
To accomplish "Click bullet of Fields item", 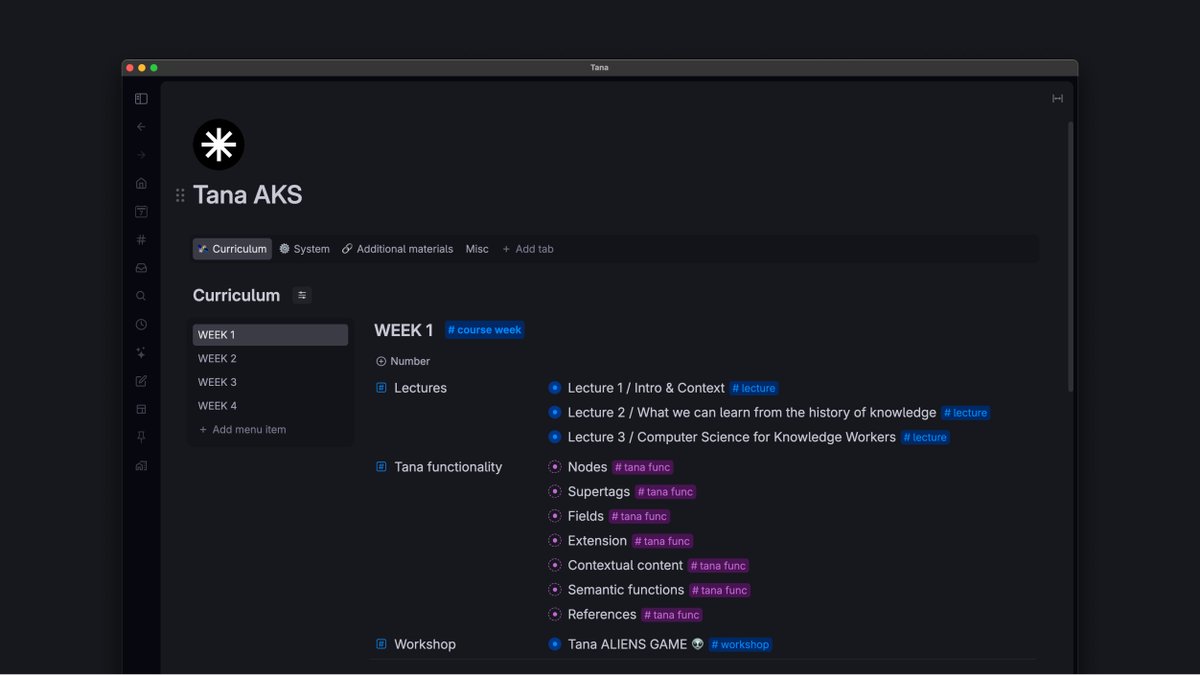I will click(x=555, y=516).
